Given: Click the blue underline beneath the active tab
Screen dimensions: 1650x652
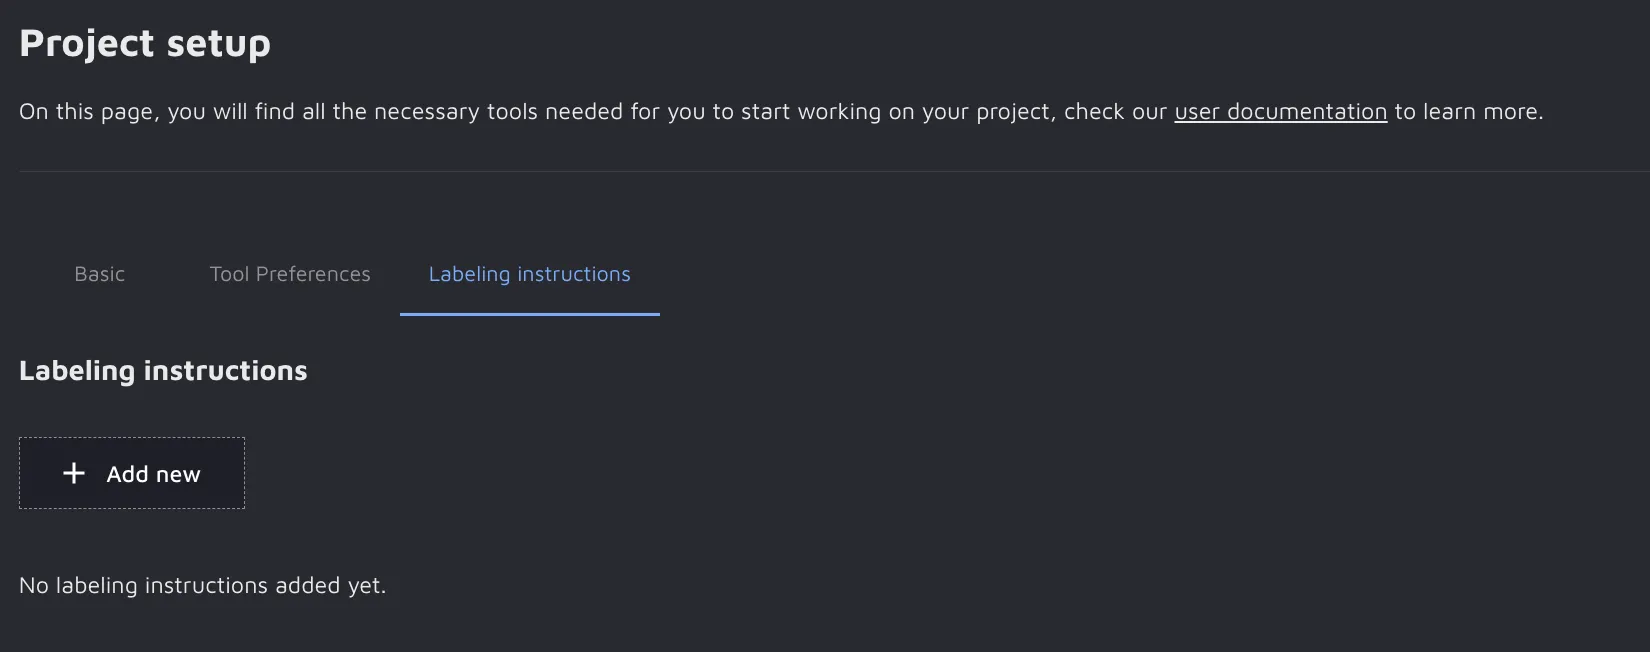Looking at the screenshot, I should [x=529, y=314].
